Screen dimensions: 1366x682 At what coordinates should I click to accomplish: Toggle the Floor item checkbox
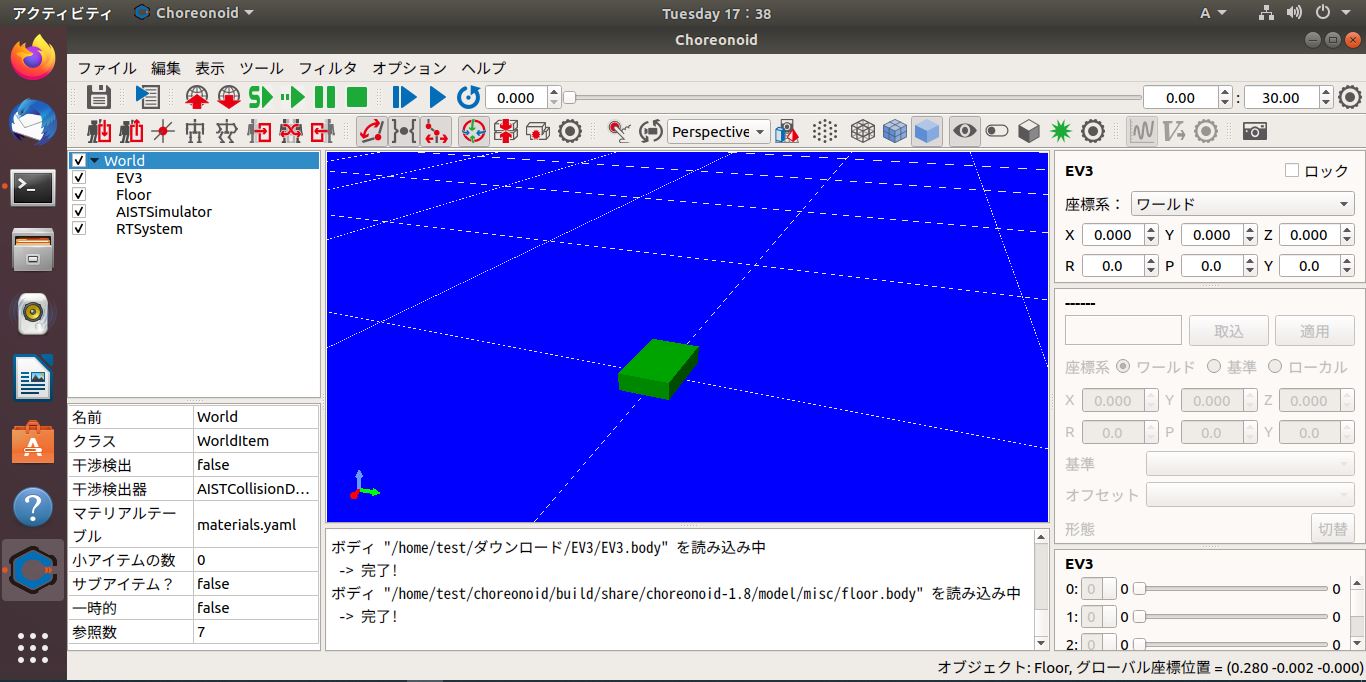[79, 194]
